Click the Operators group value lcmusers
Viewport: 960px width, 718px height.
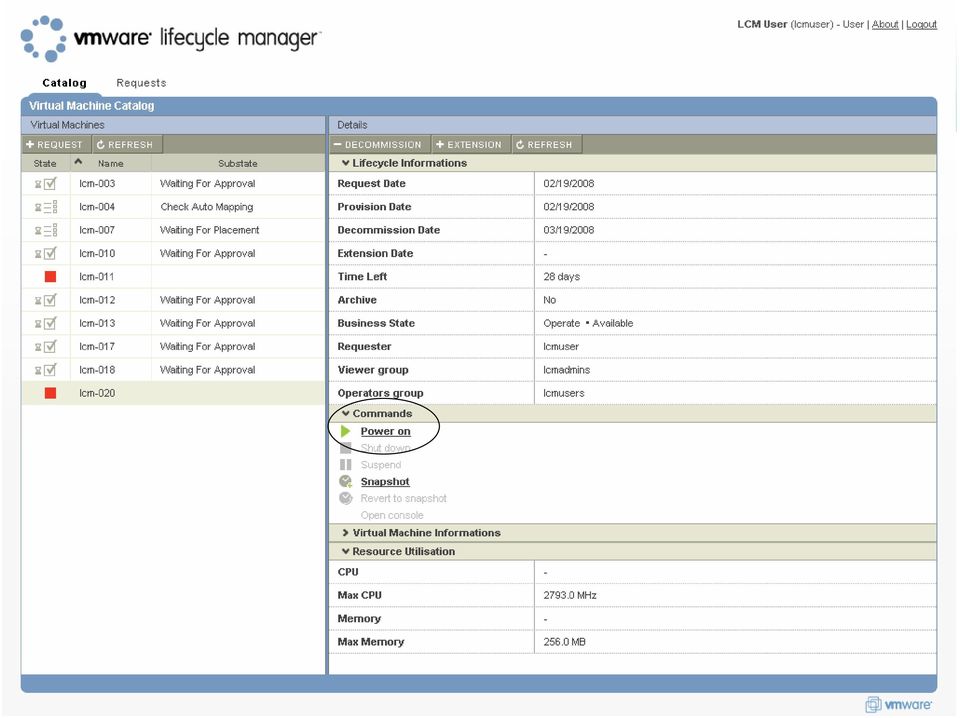tap(564, 393)
